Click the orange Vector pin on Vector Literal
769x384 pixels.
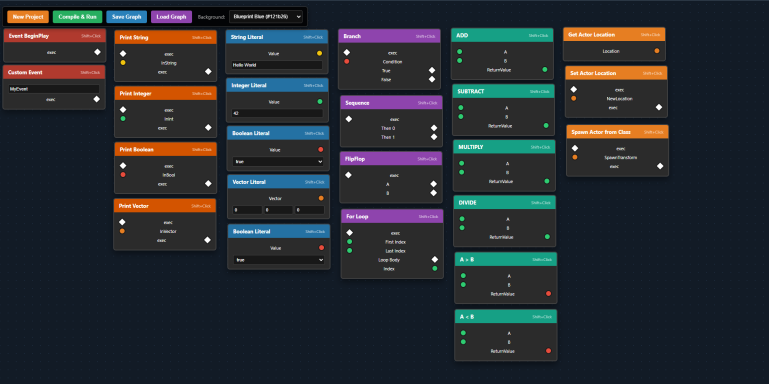click(321, 198)
